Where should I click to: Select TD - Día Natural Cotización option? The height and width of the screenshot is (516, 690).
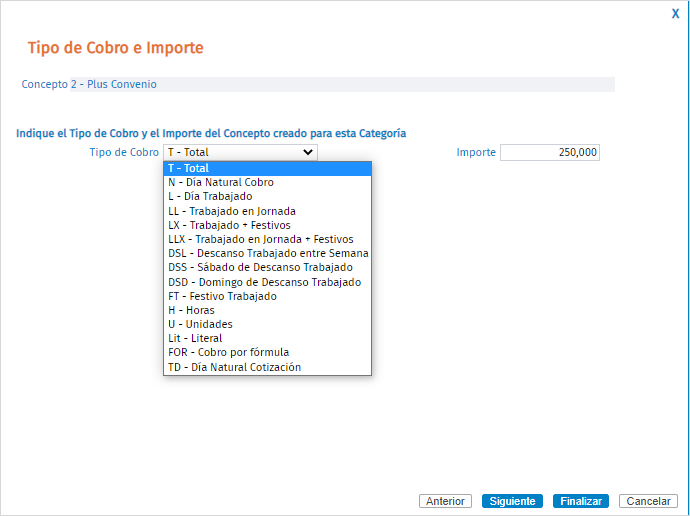267,367
